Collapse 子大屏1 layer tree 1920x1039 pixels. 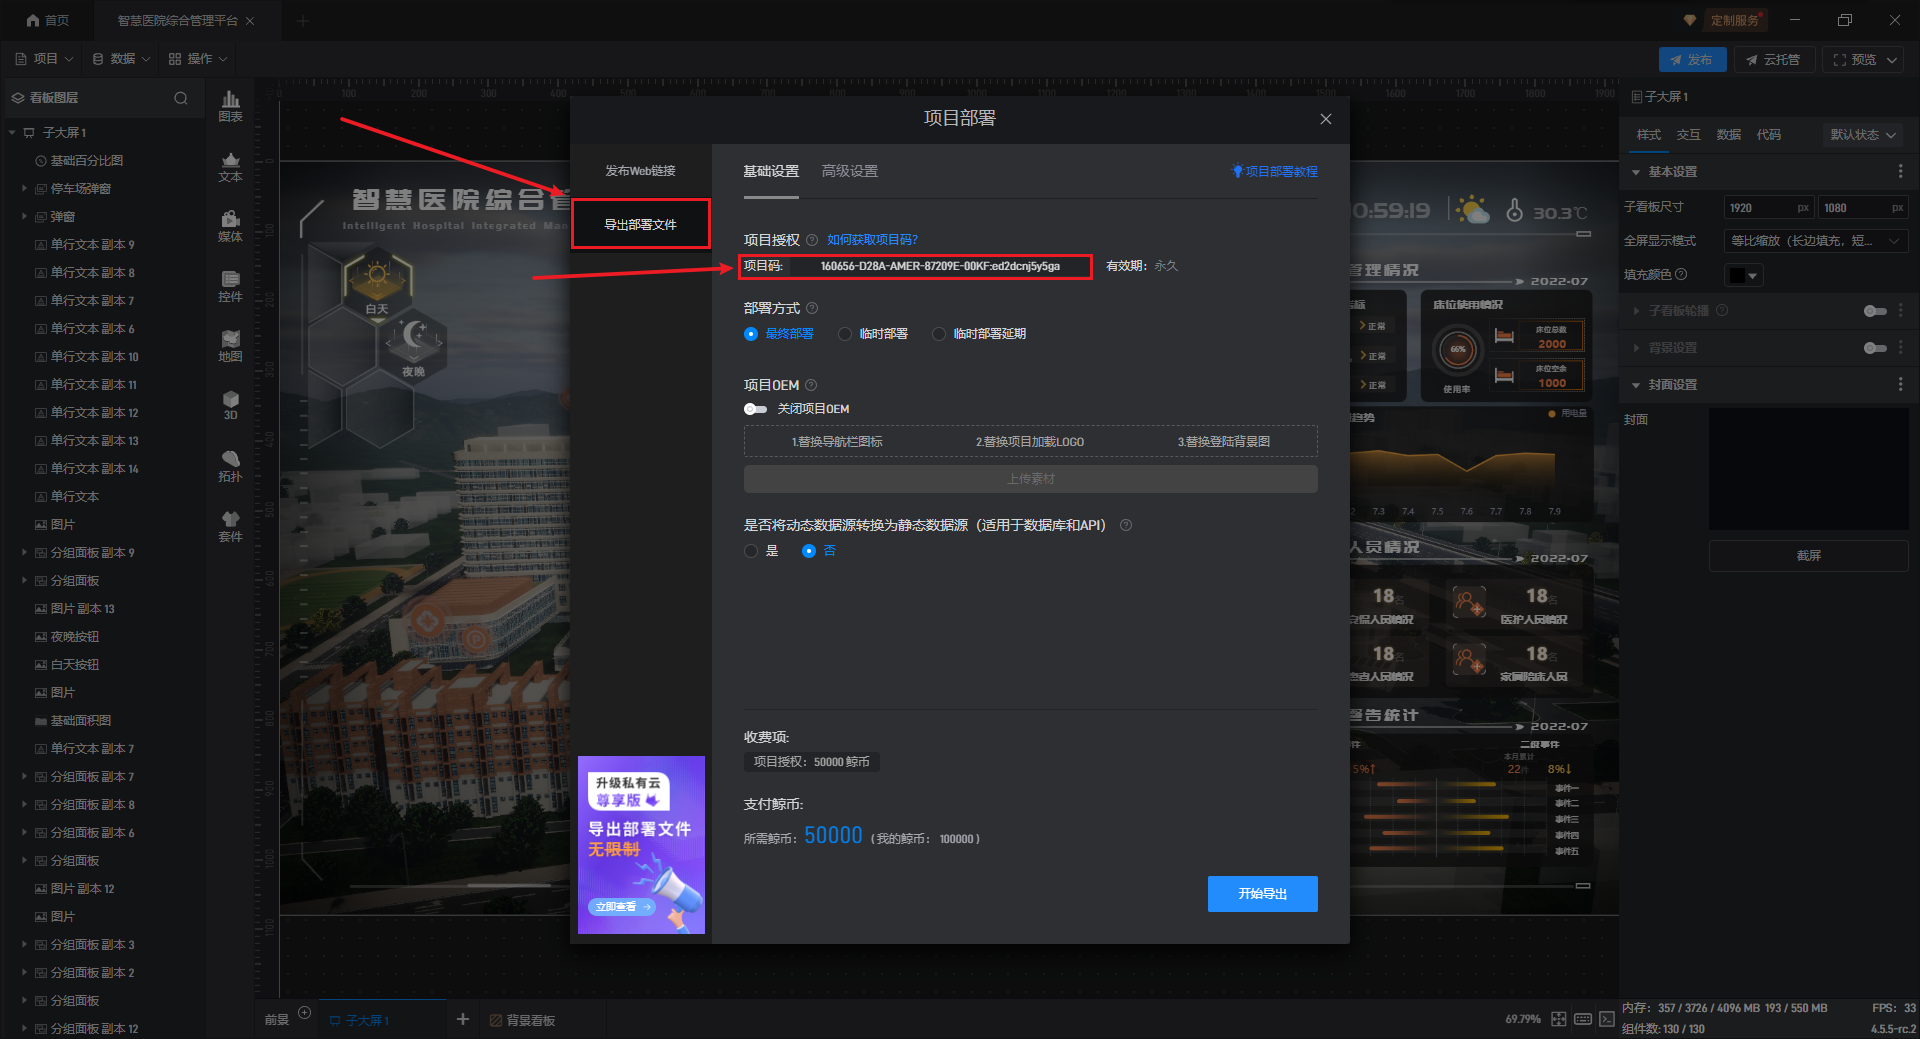[x=12, y=133]
